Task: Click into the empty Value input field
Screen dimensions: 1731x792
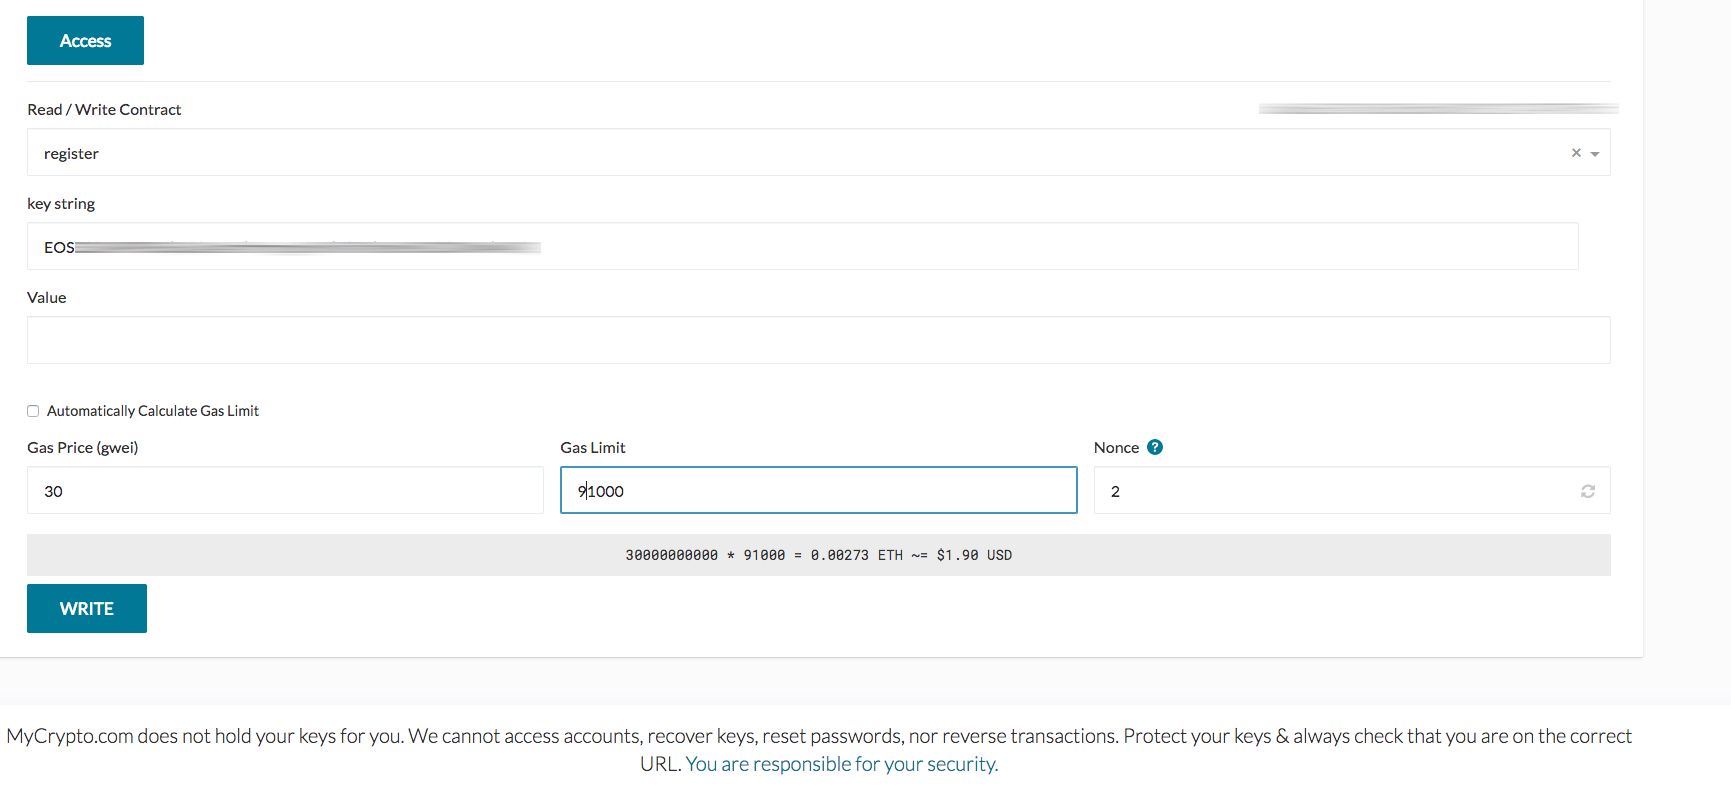Action: (x=818, y=340)
